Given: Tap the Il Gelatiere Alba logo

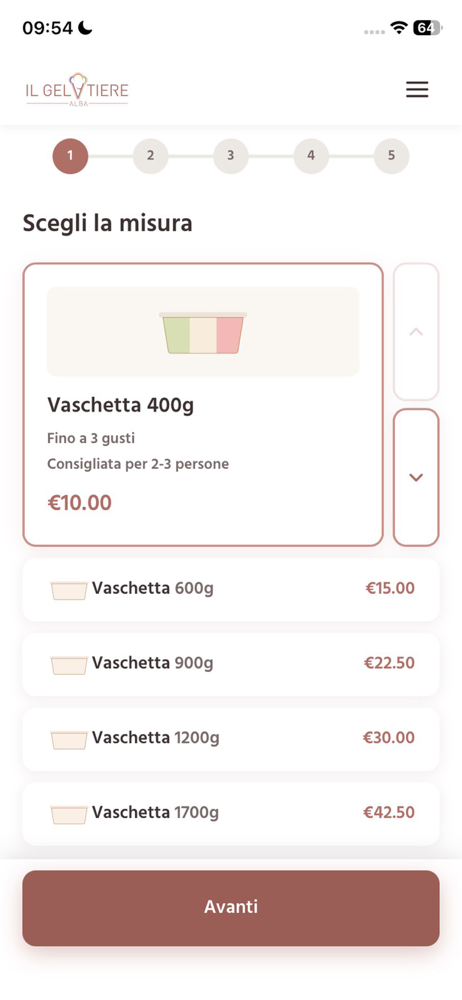Looking at the screenshot, I should coord(77,89).
